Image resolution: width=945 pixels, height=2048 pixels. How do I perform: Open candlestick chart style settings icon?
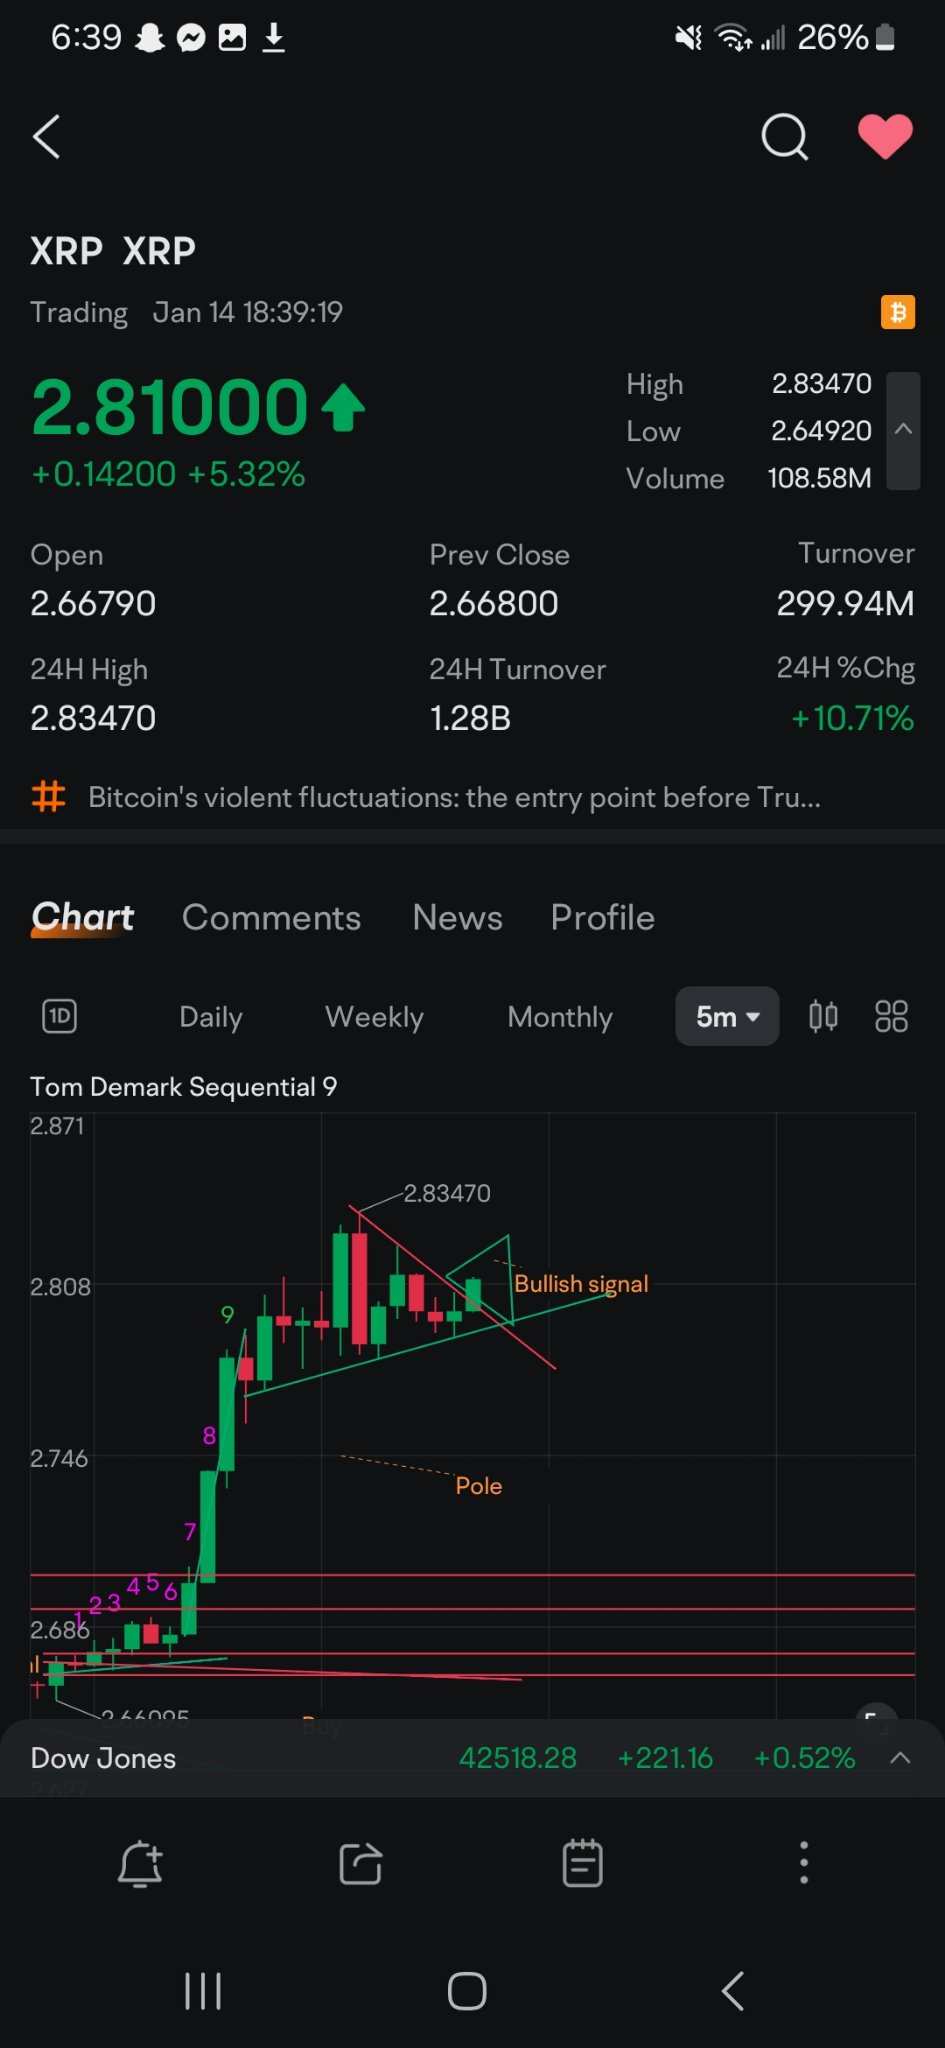(x=823, y=1017)
